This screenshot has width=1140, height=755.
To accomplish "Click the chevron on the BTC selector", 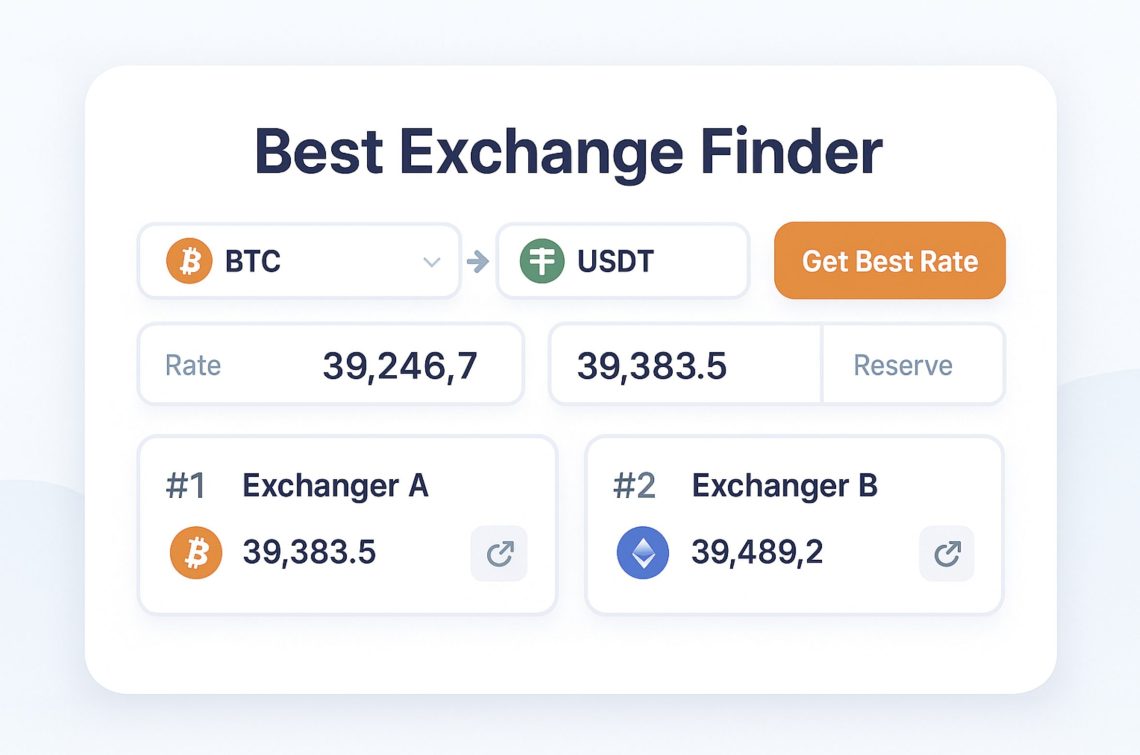I will (431, 261).
